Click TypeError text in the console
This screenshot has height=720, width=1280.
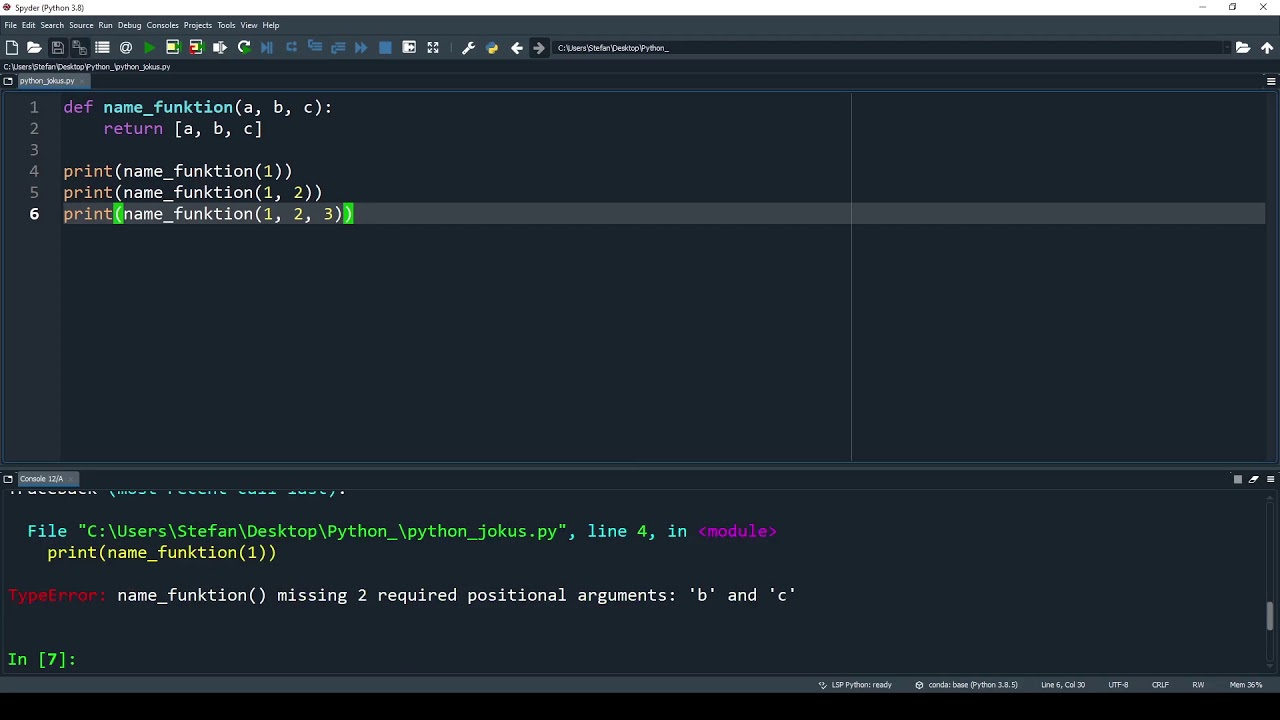[x=57, y=595]
